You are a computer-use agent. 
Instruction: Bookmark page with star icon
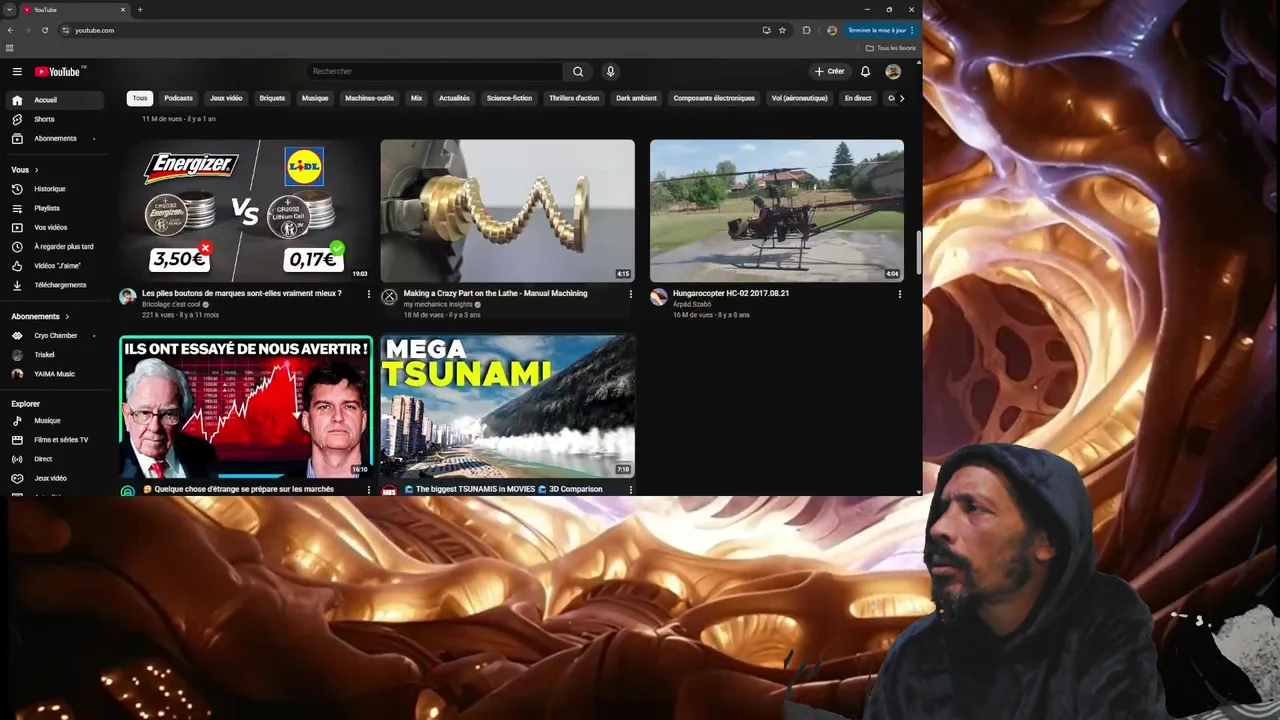click(782, 30)
